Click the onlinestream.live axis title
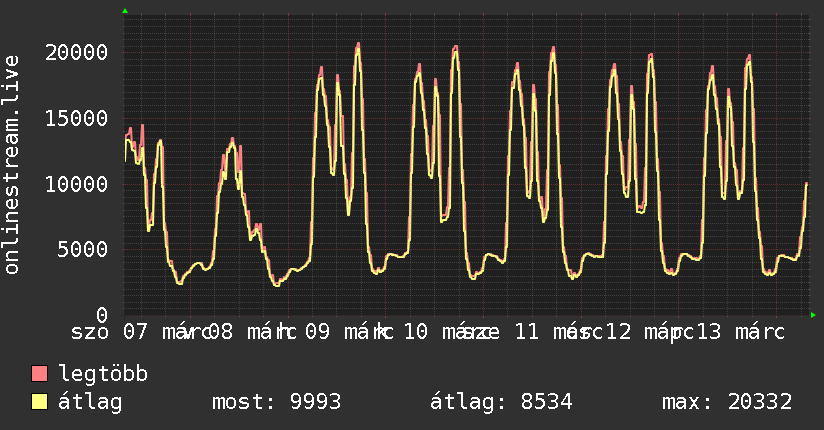This screenshot has height=430, width=824. click(x=13, y=165)
